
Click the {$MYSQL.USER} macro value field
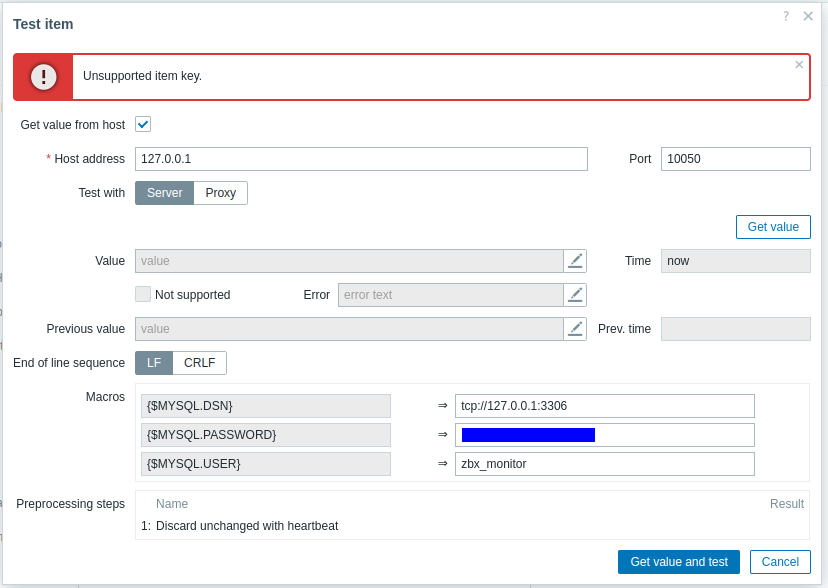coord(604,464)
